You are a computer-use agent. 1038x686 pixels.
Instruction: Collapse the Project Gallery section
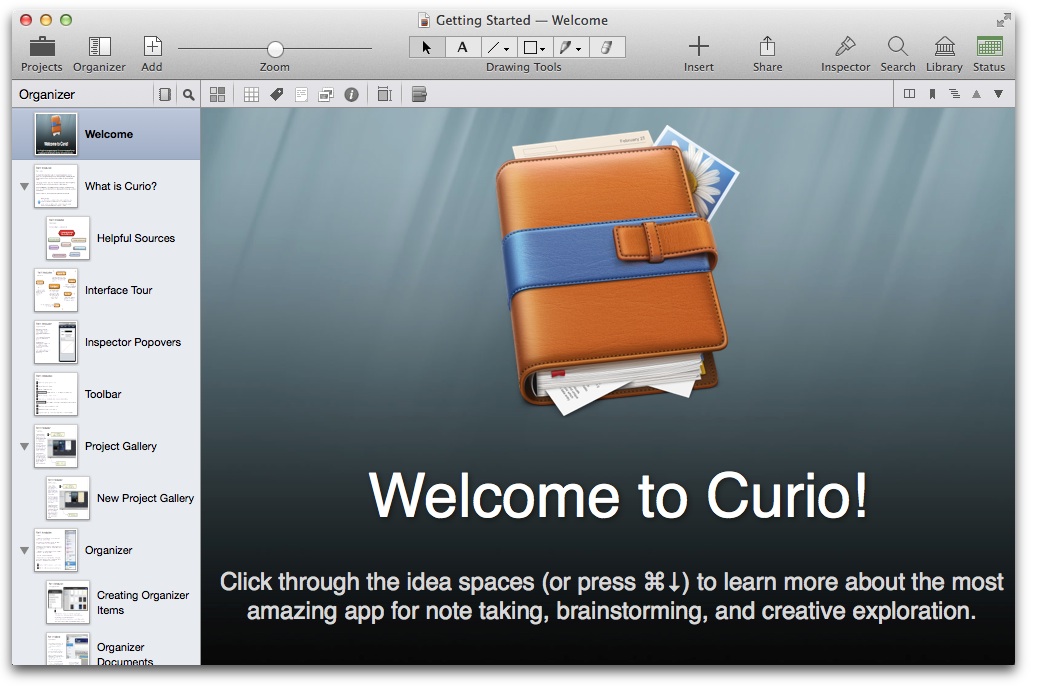click(x=24, y=447)
